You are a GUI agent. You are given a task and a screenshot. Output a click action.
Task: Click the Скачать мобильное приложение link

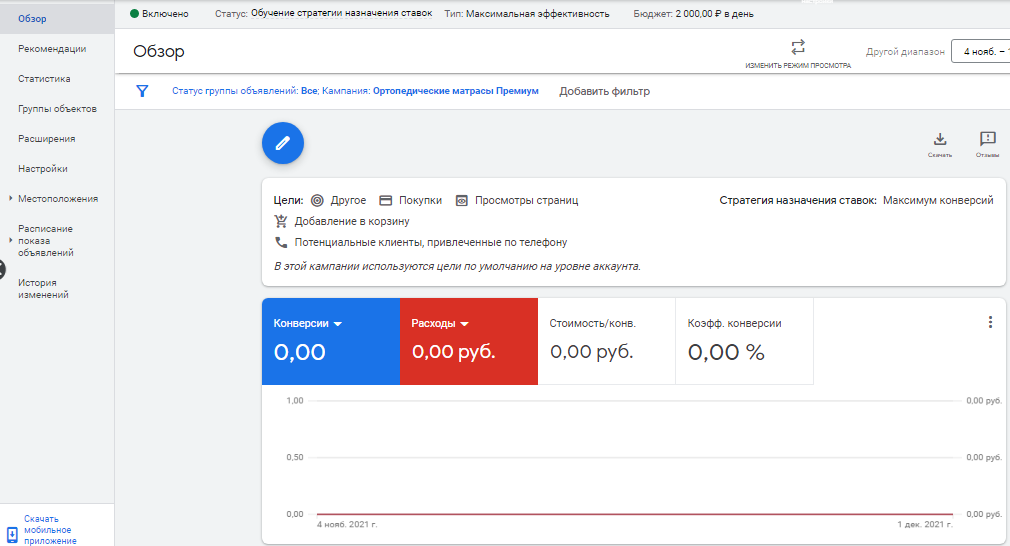point(50,530)
